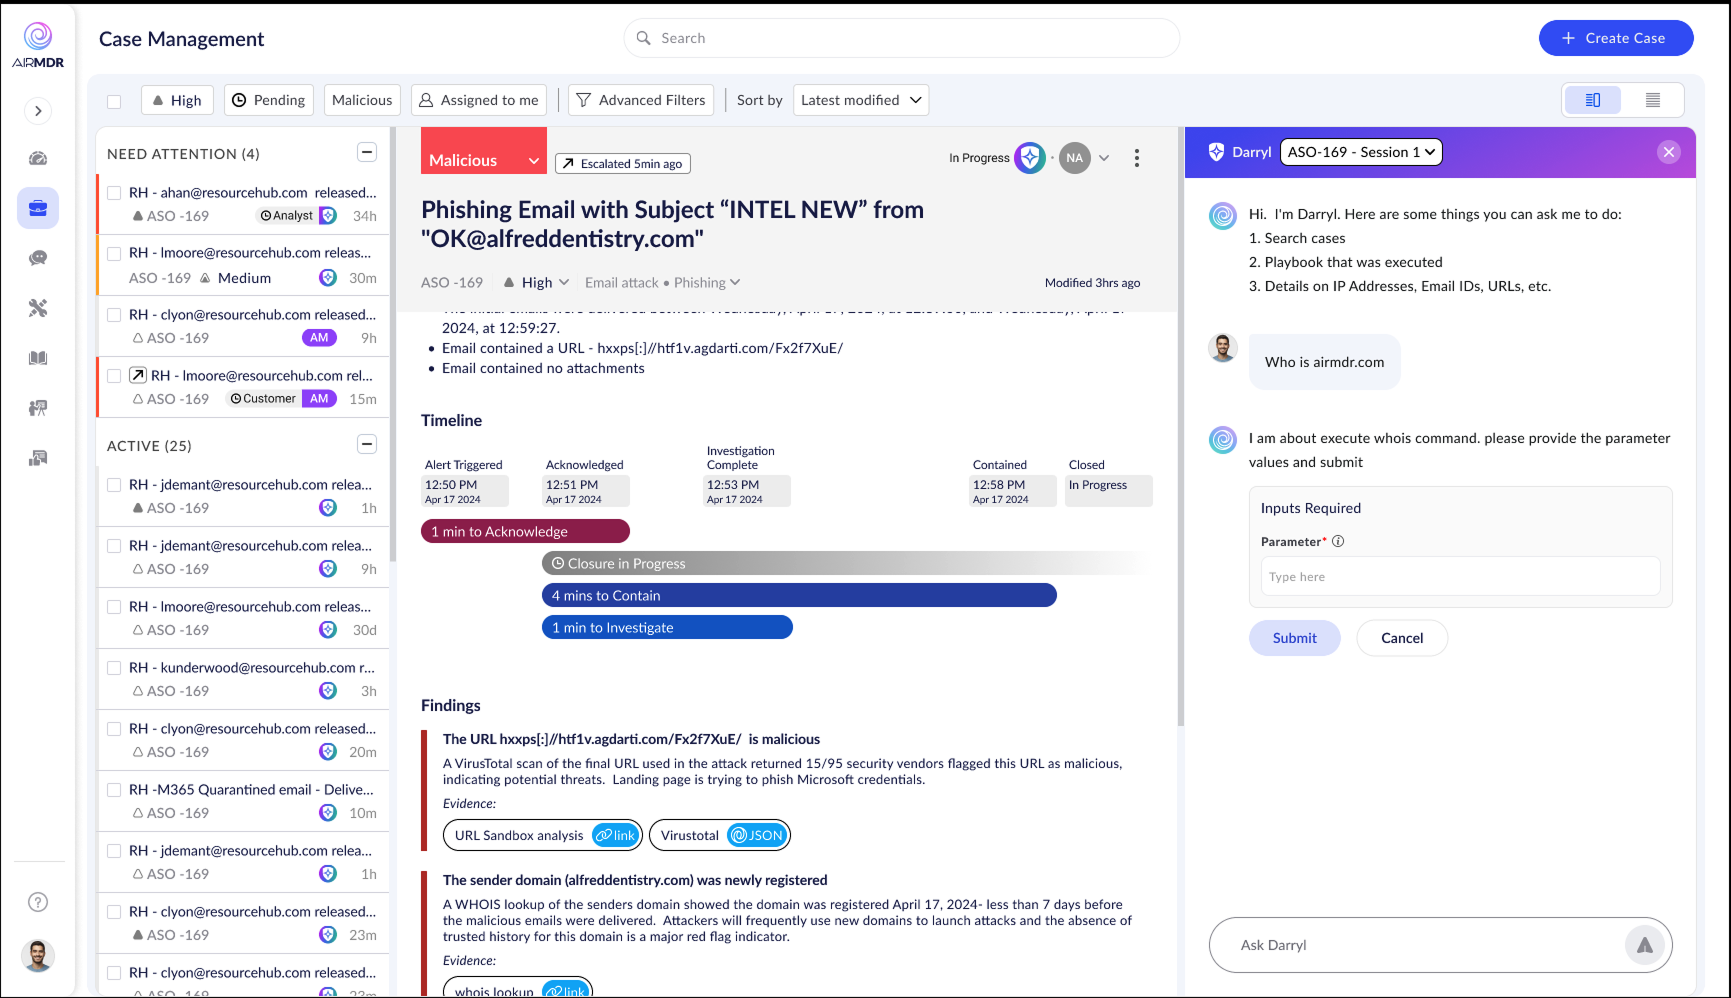Open the ASO-169 Session 1 dropdown
The image size is (1731, 998).
[x=1360, y=152]
